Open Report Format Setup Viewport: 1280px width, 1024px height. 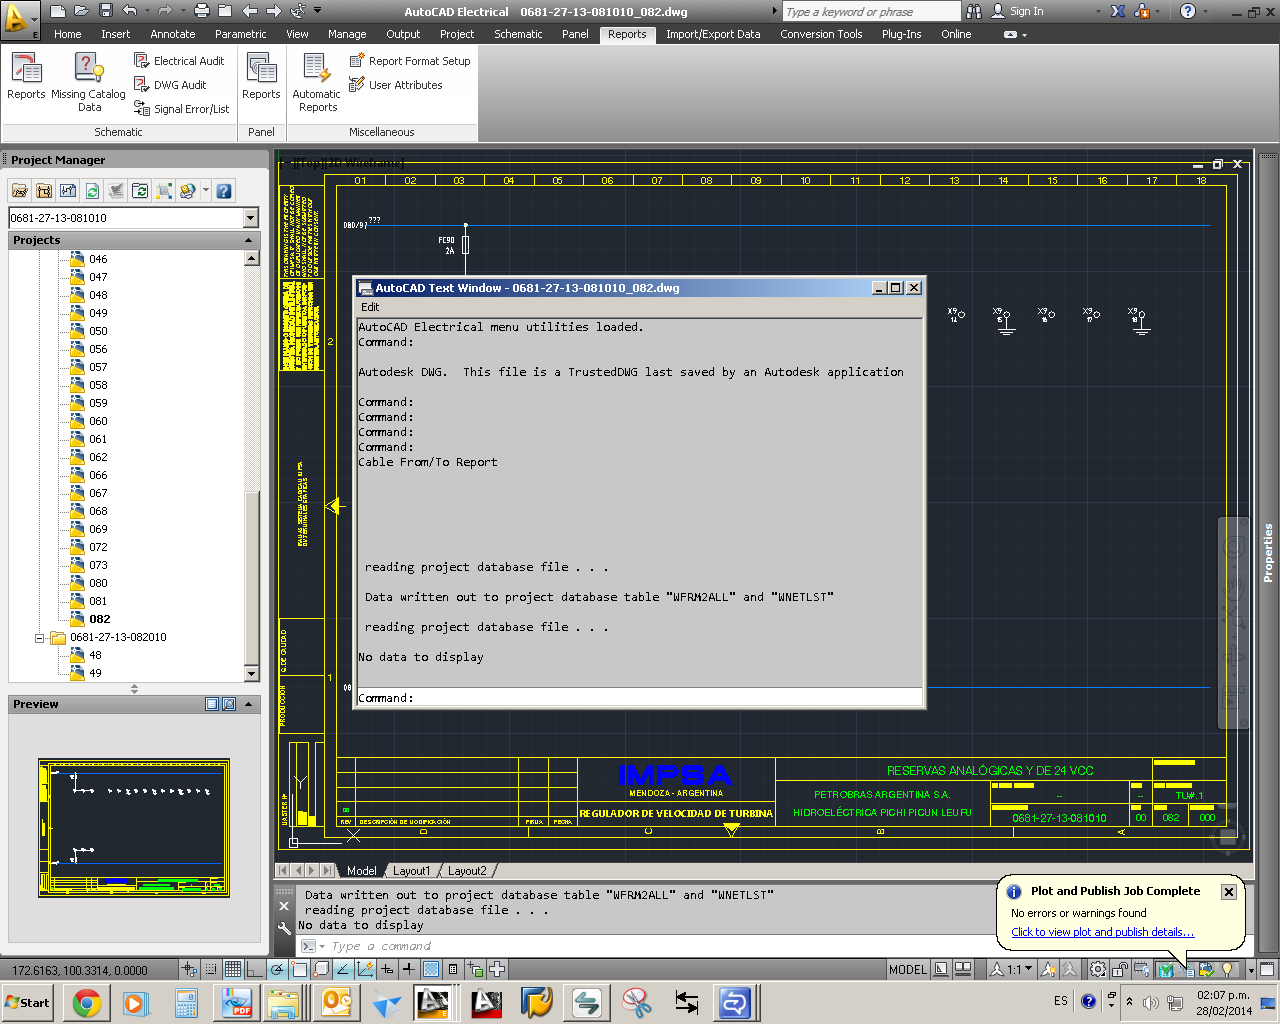coord(410,61)
